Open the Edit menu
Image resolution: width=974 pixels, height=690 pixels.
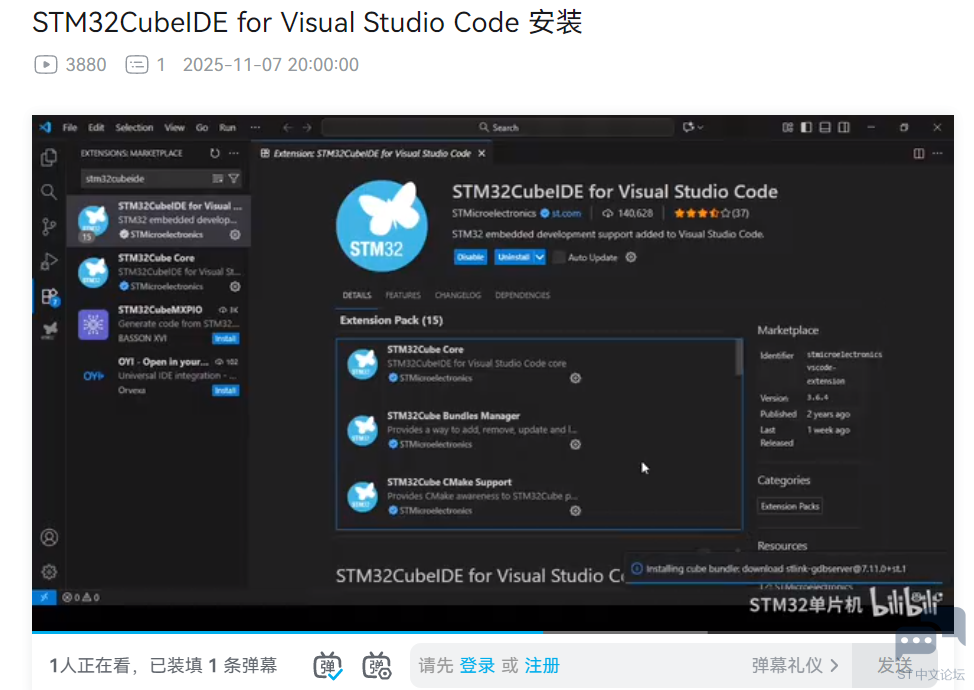point(96,127)
